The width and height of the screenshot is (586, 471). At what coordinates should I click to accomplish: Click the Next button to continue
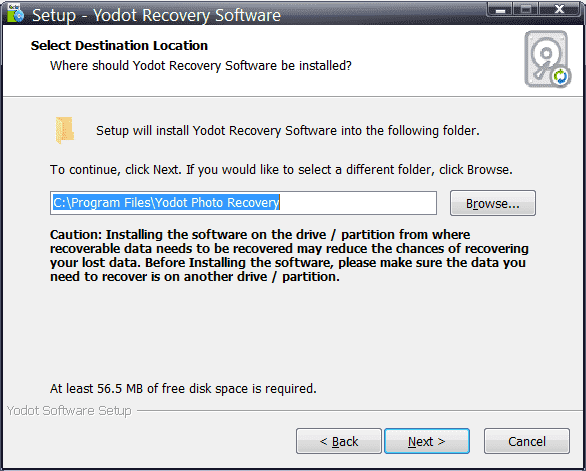pyautogui.click(x=427, y=441)
